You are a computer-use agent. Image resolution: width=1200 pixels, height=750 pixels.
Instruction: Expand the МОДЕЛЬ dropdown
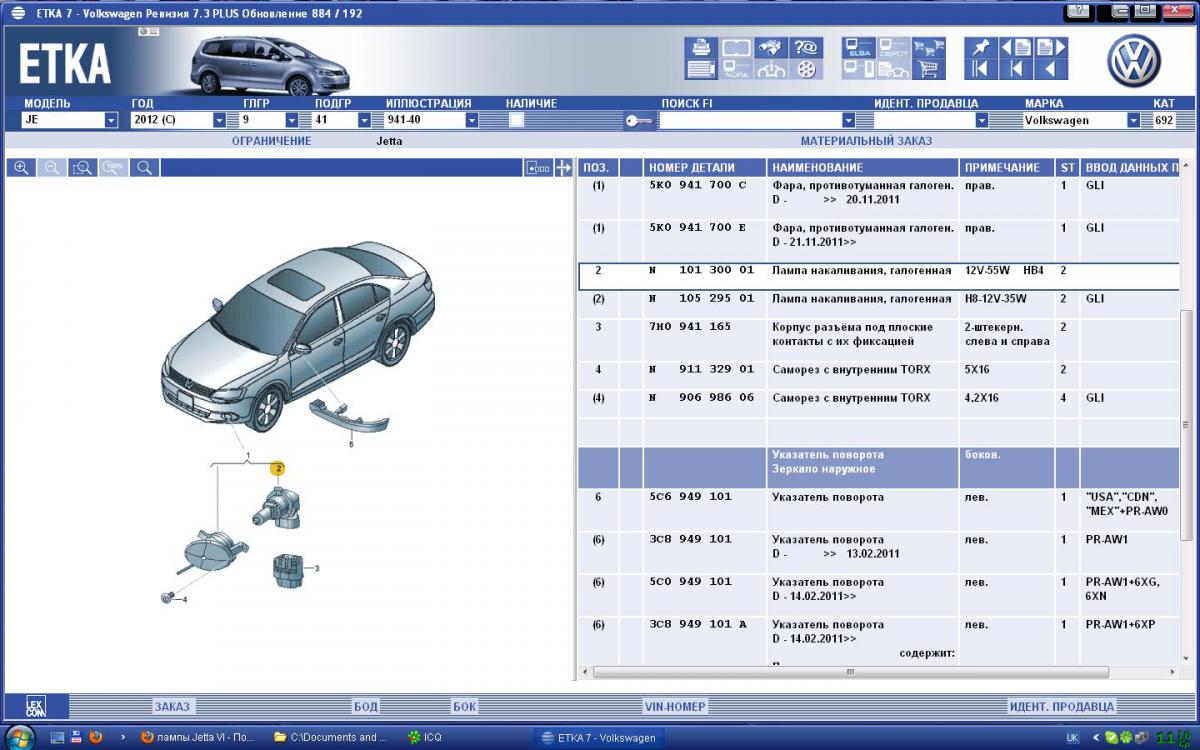pyautogui.click(x=111, y=120)
